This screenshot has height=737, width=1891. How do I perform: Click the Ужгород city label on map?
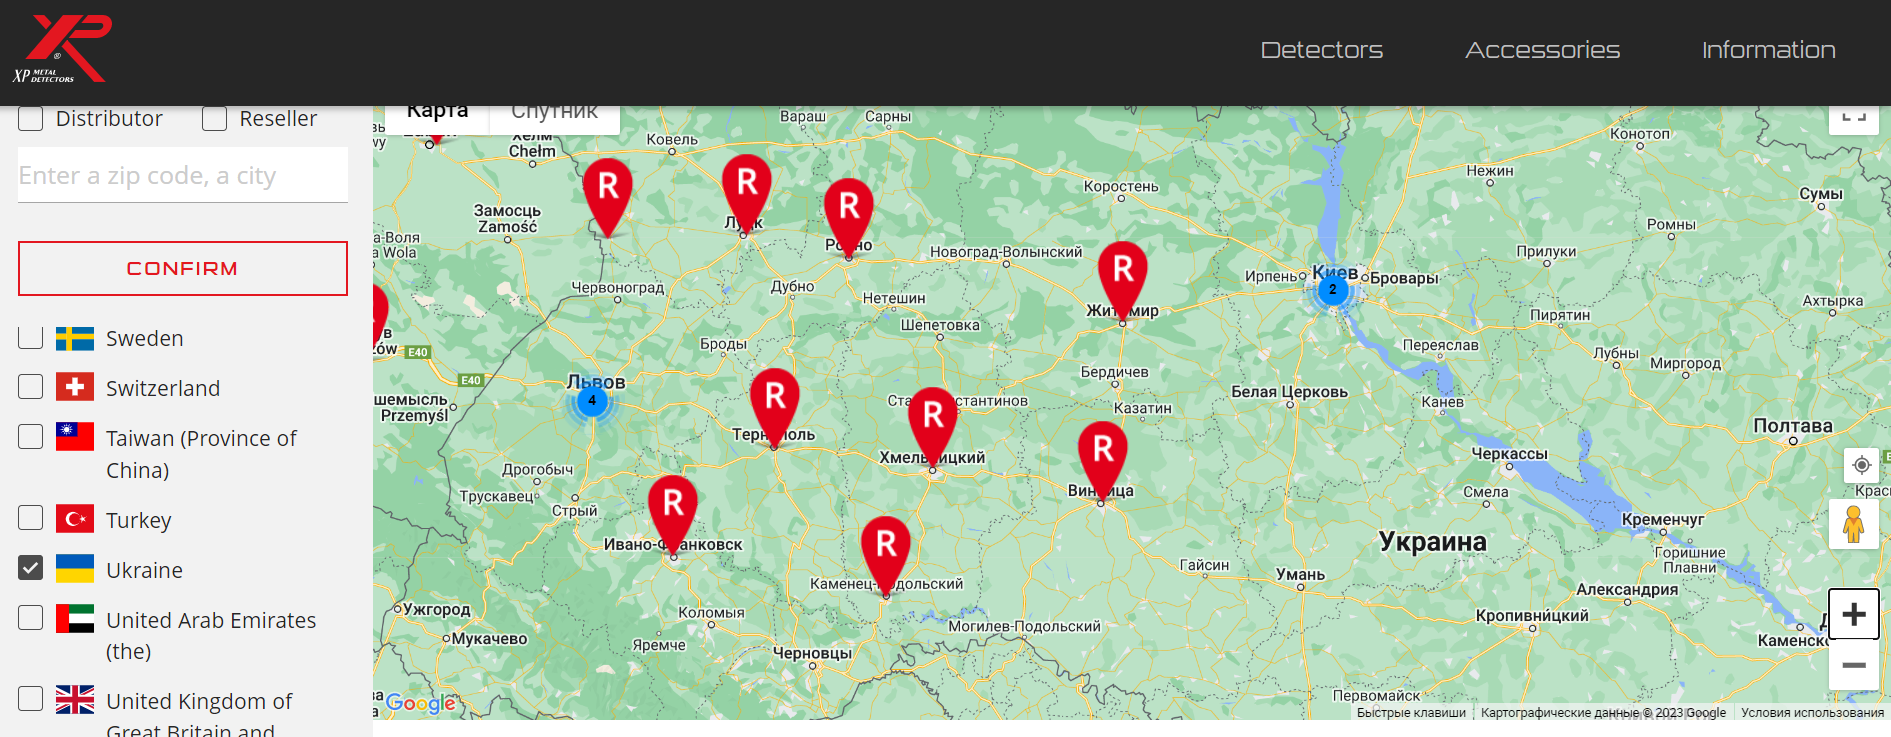(x=437, y=609)
